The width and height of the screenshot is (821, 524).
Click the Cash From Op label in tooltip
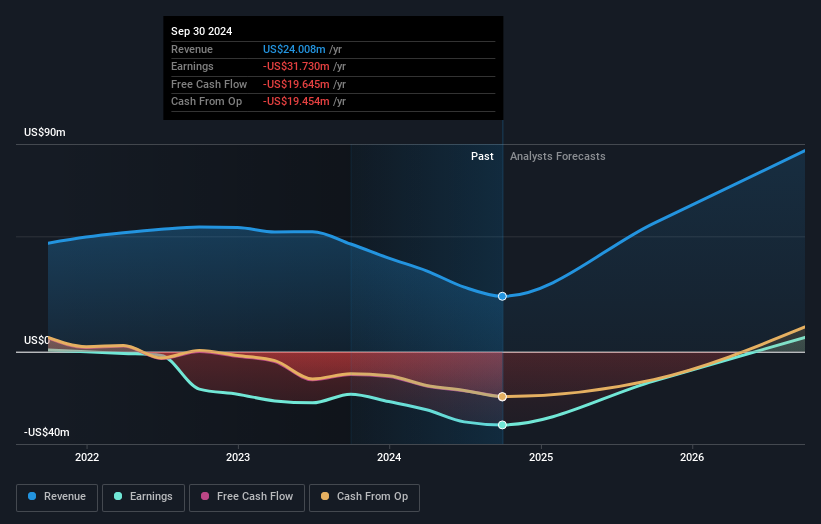(x=206, y=102)
